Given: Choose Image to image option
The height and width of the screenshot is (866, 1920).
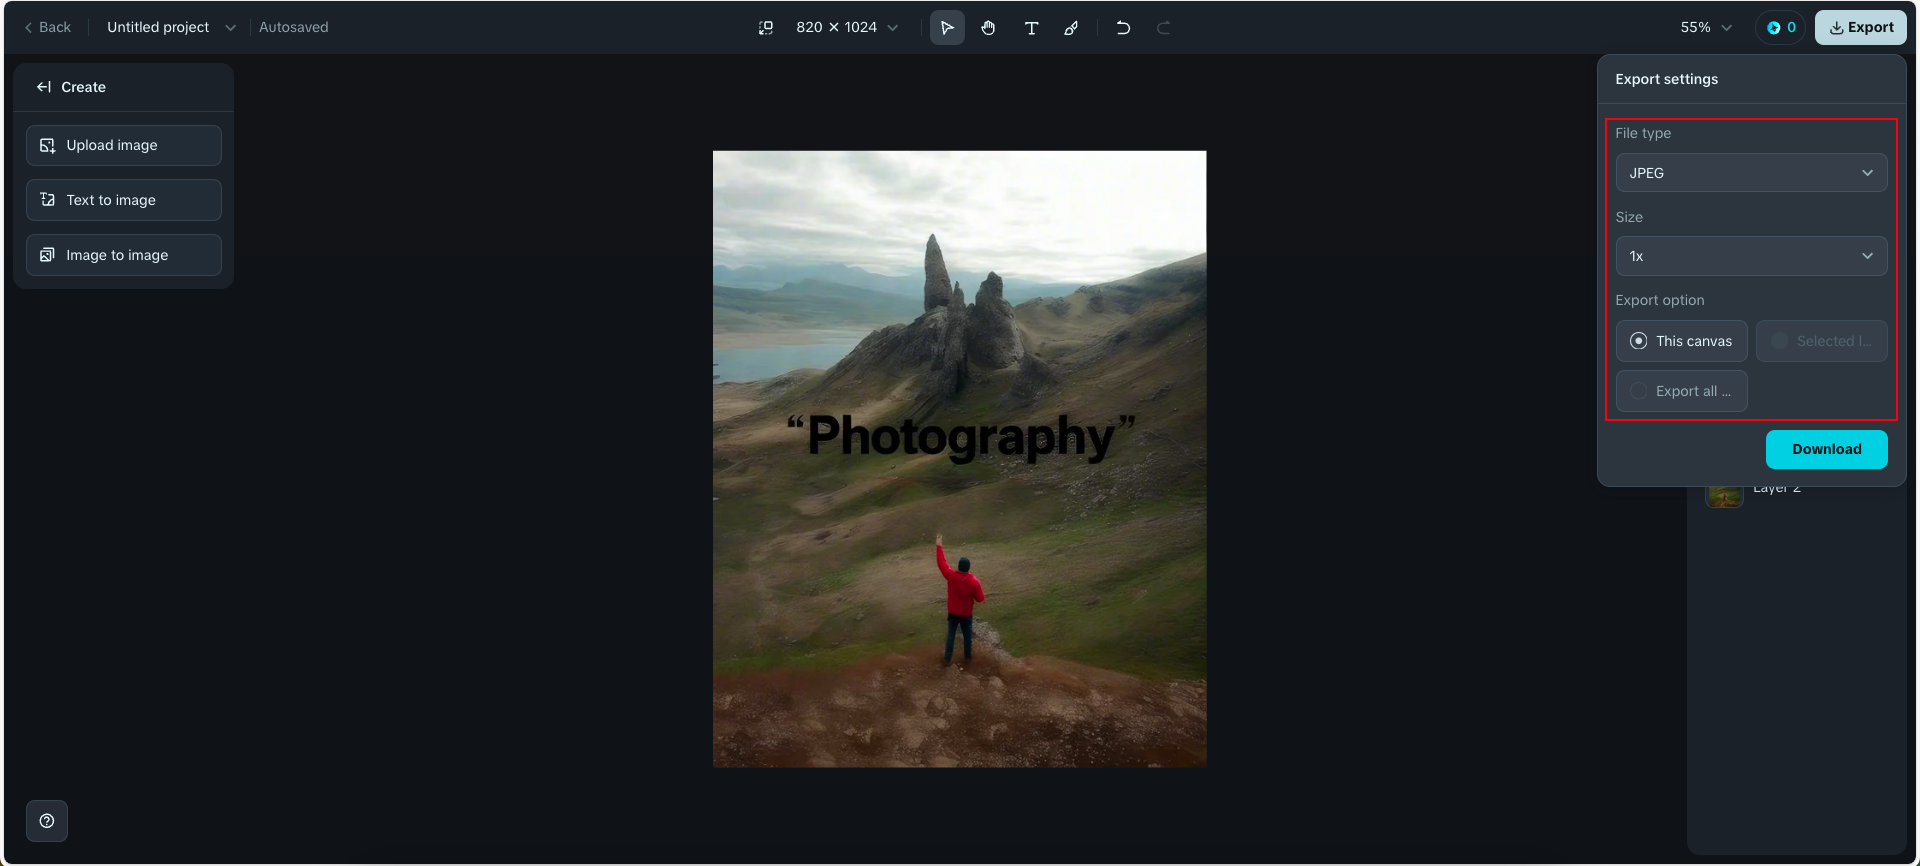Looking at the screenshot, I should tap(124, 255).
